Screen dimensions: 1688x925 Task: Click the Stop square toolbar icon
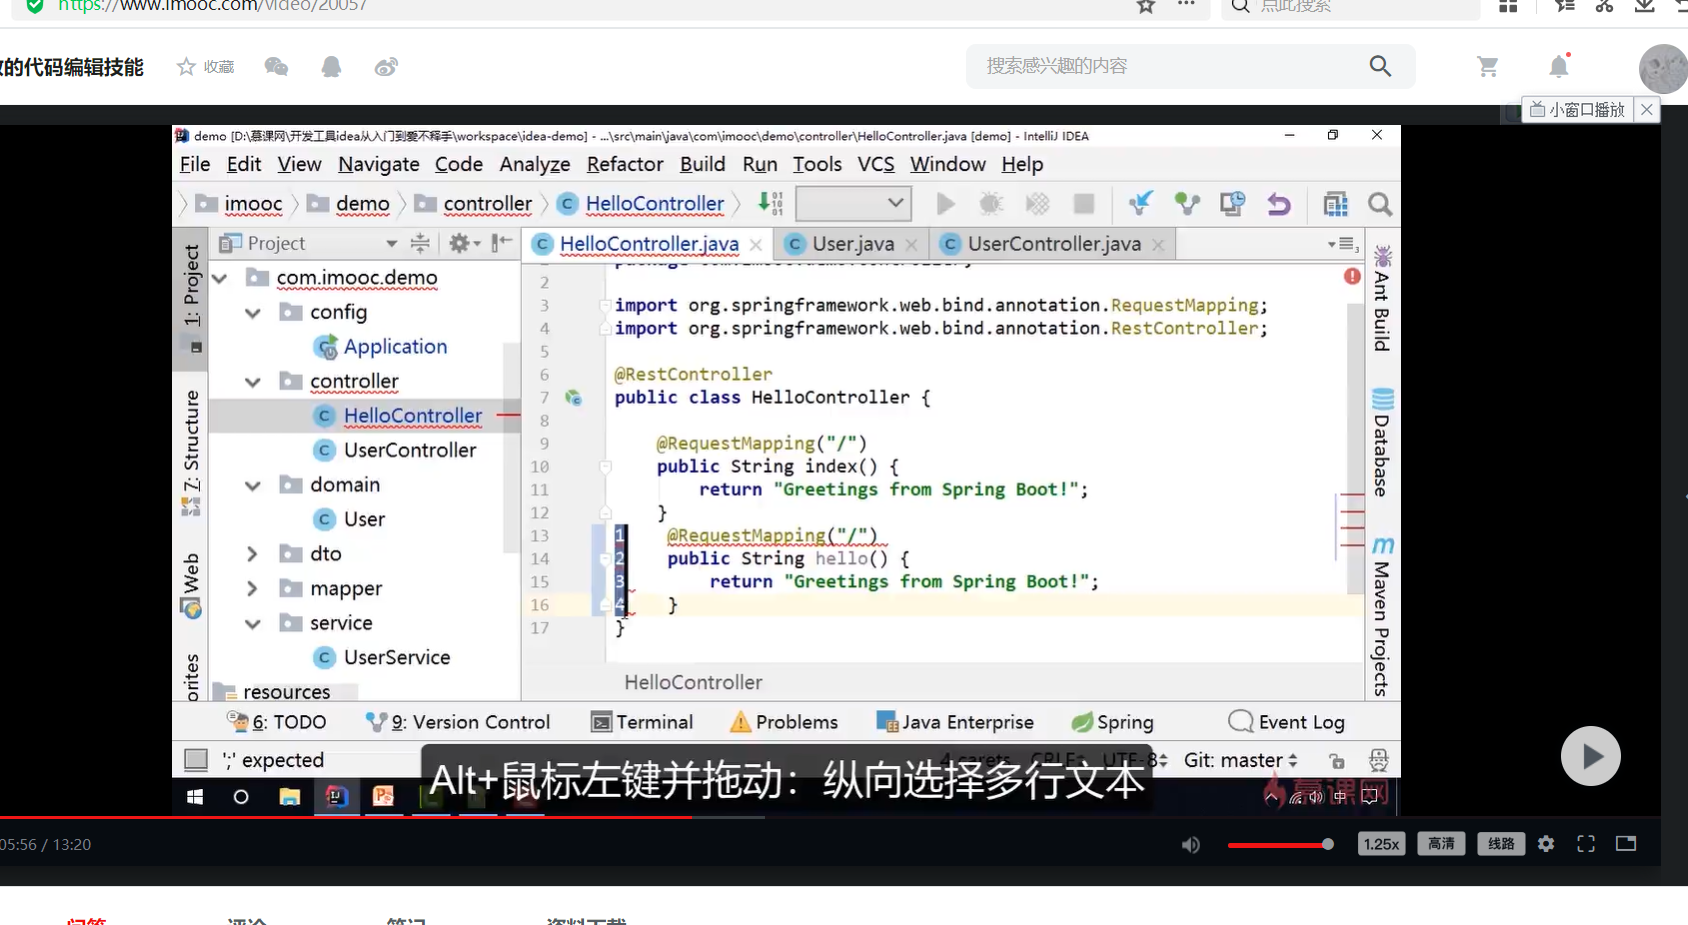tap(1083, 204)
